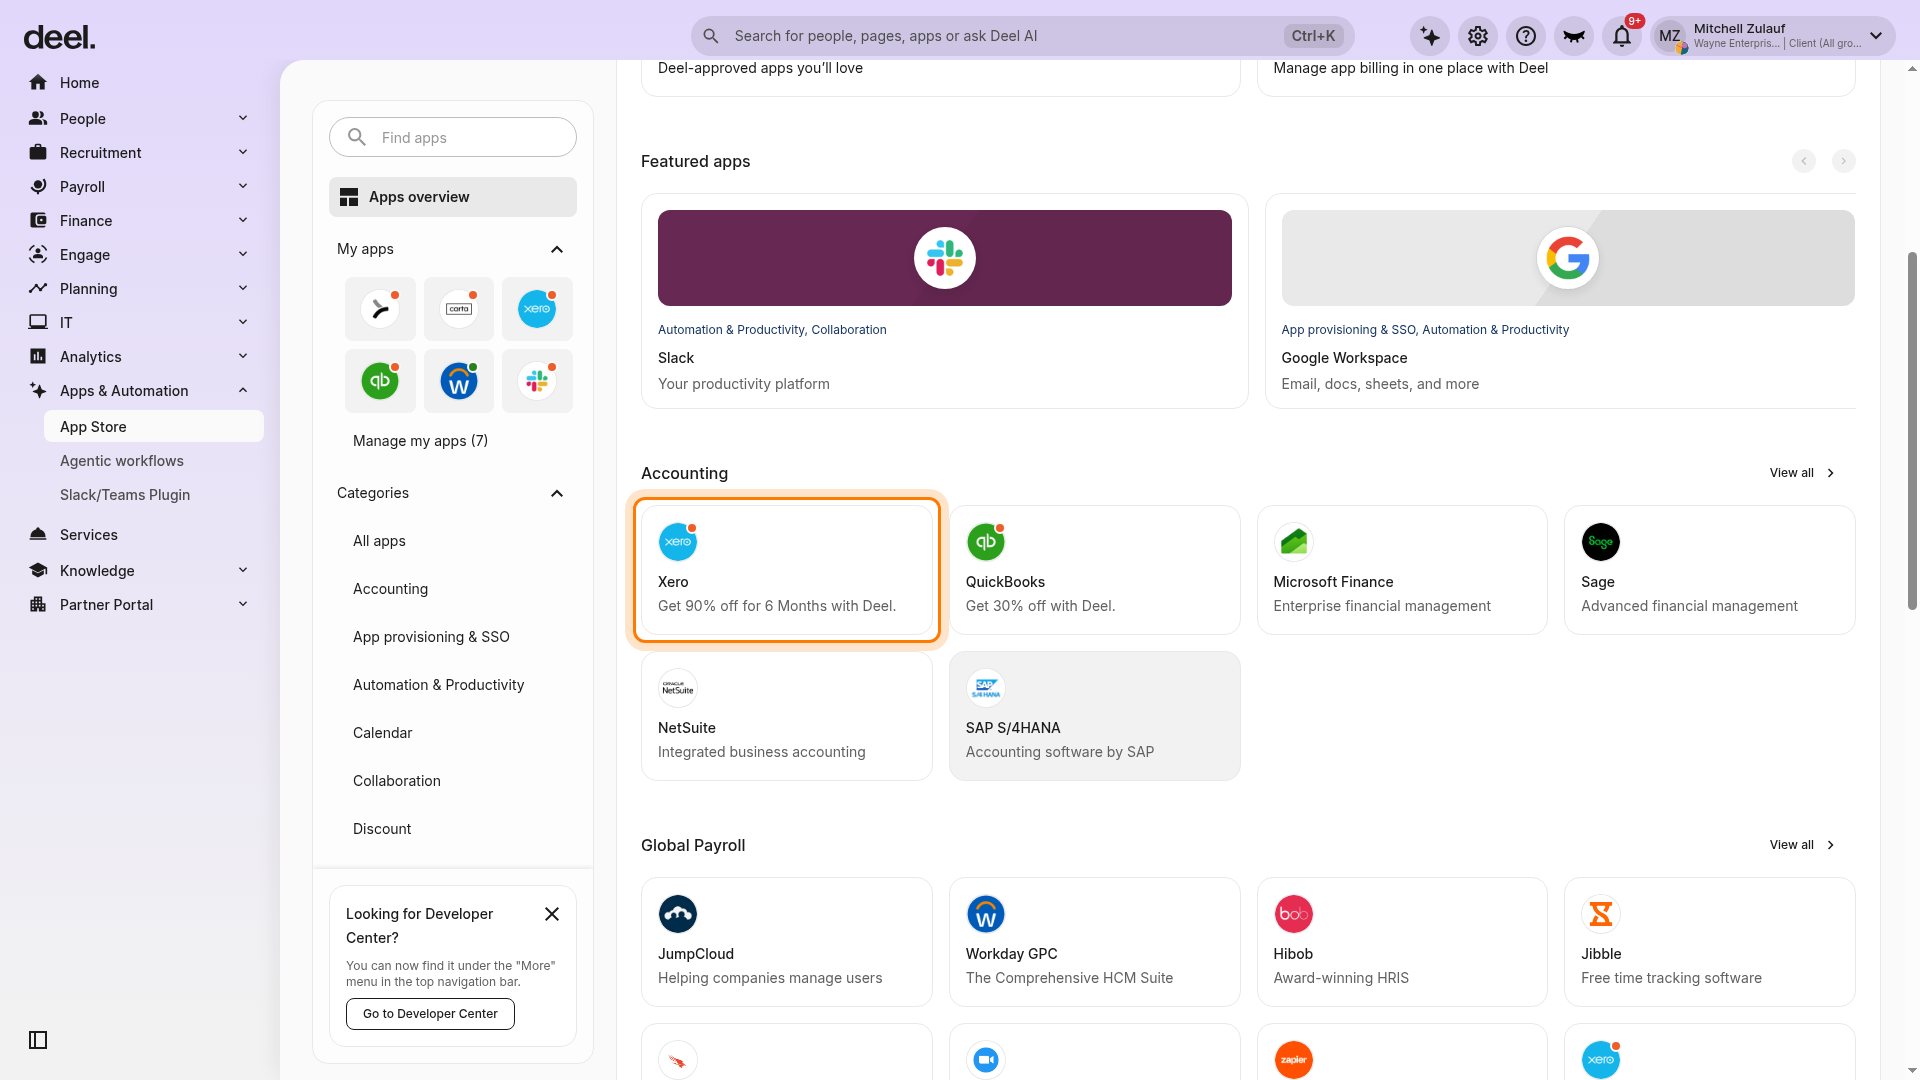Select the Collaboration category
The height and width of the screenshot is (1080, 1920).
tap(396, 781)
